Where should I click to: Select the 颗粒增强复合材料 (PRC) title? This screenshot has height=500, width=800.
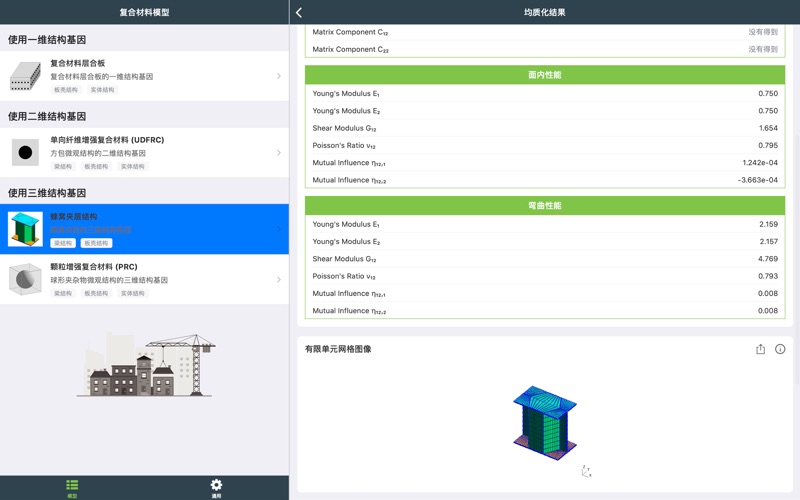tap(94, 267)
